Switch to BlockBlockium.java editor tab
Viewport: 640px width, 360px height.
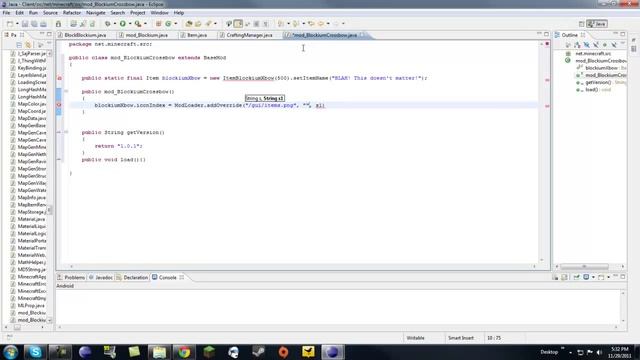pyautogui.click(x=85, y=35)
